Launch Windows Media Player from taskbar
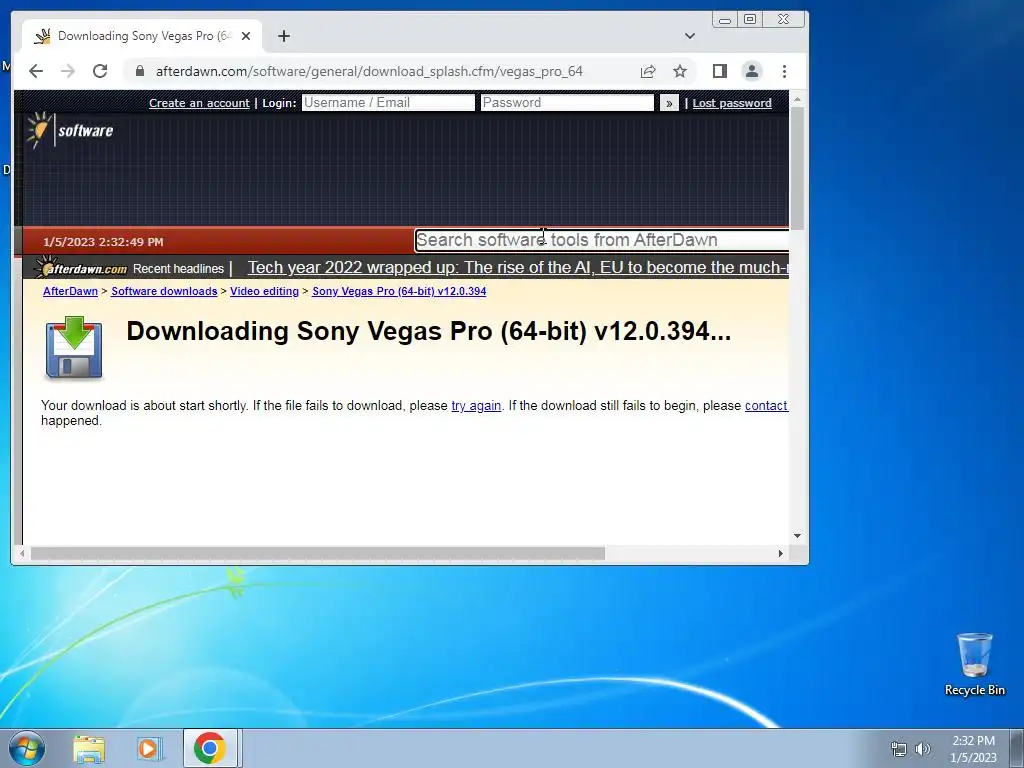Viewport: 1024px width, 768px height. click(x=149, y=749)
